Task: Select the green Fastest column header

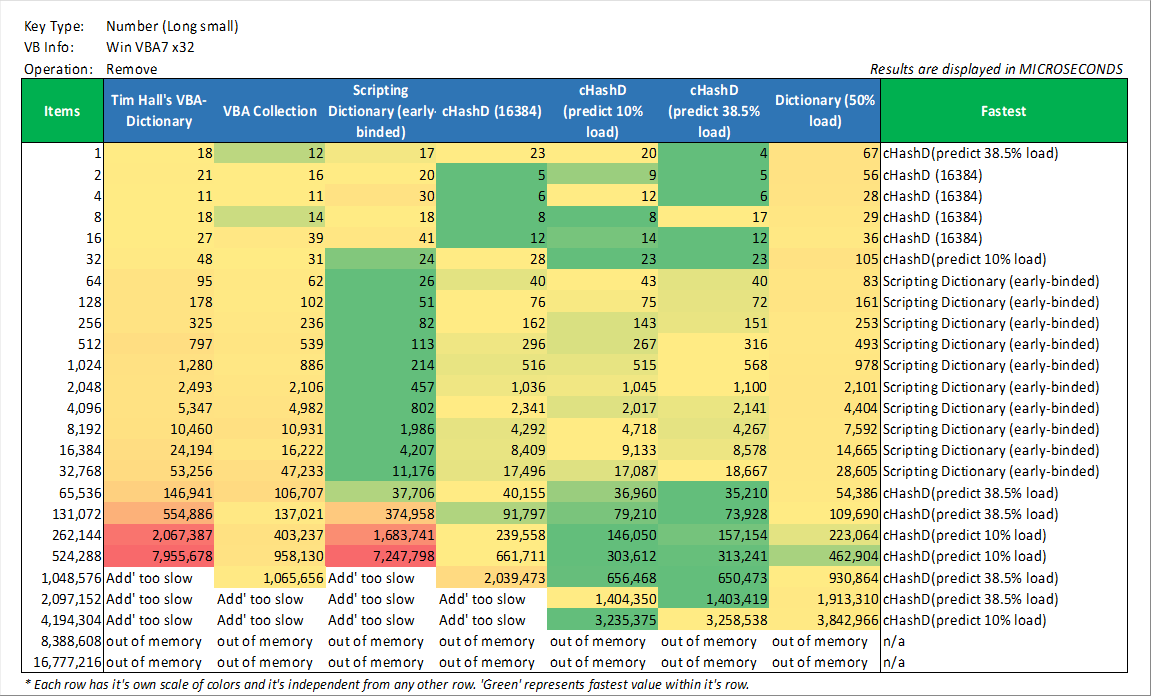Action: tap(1003, 111)
